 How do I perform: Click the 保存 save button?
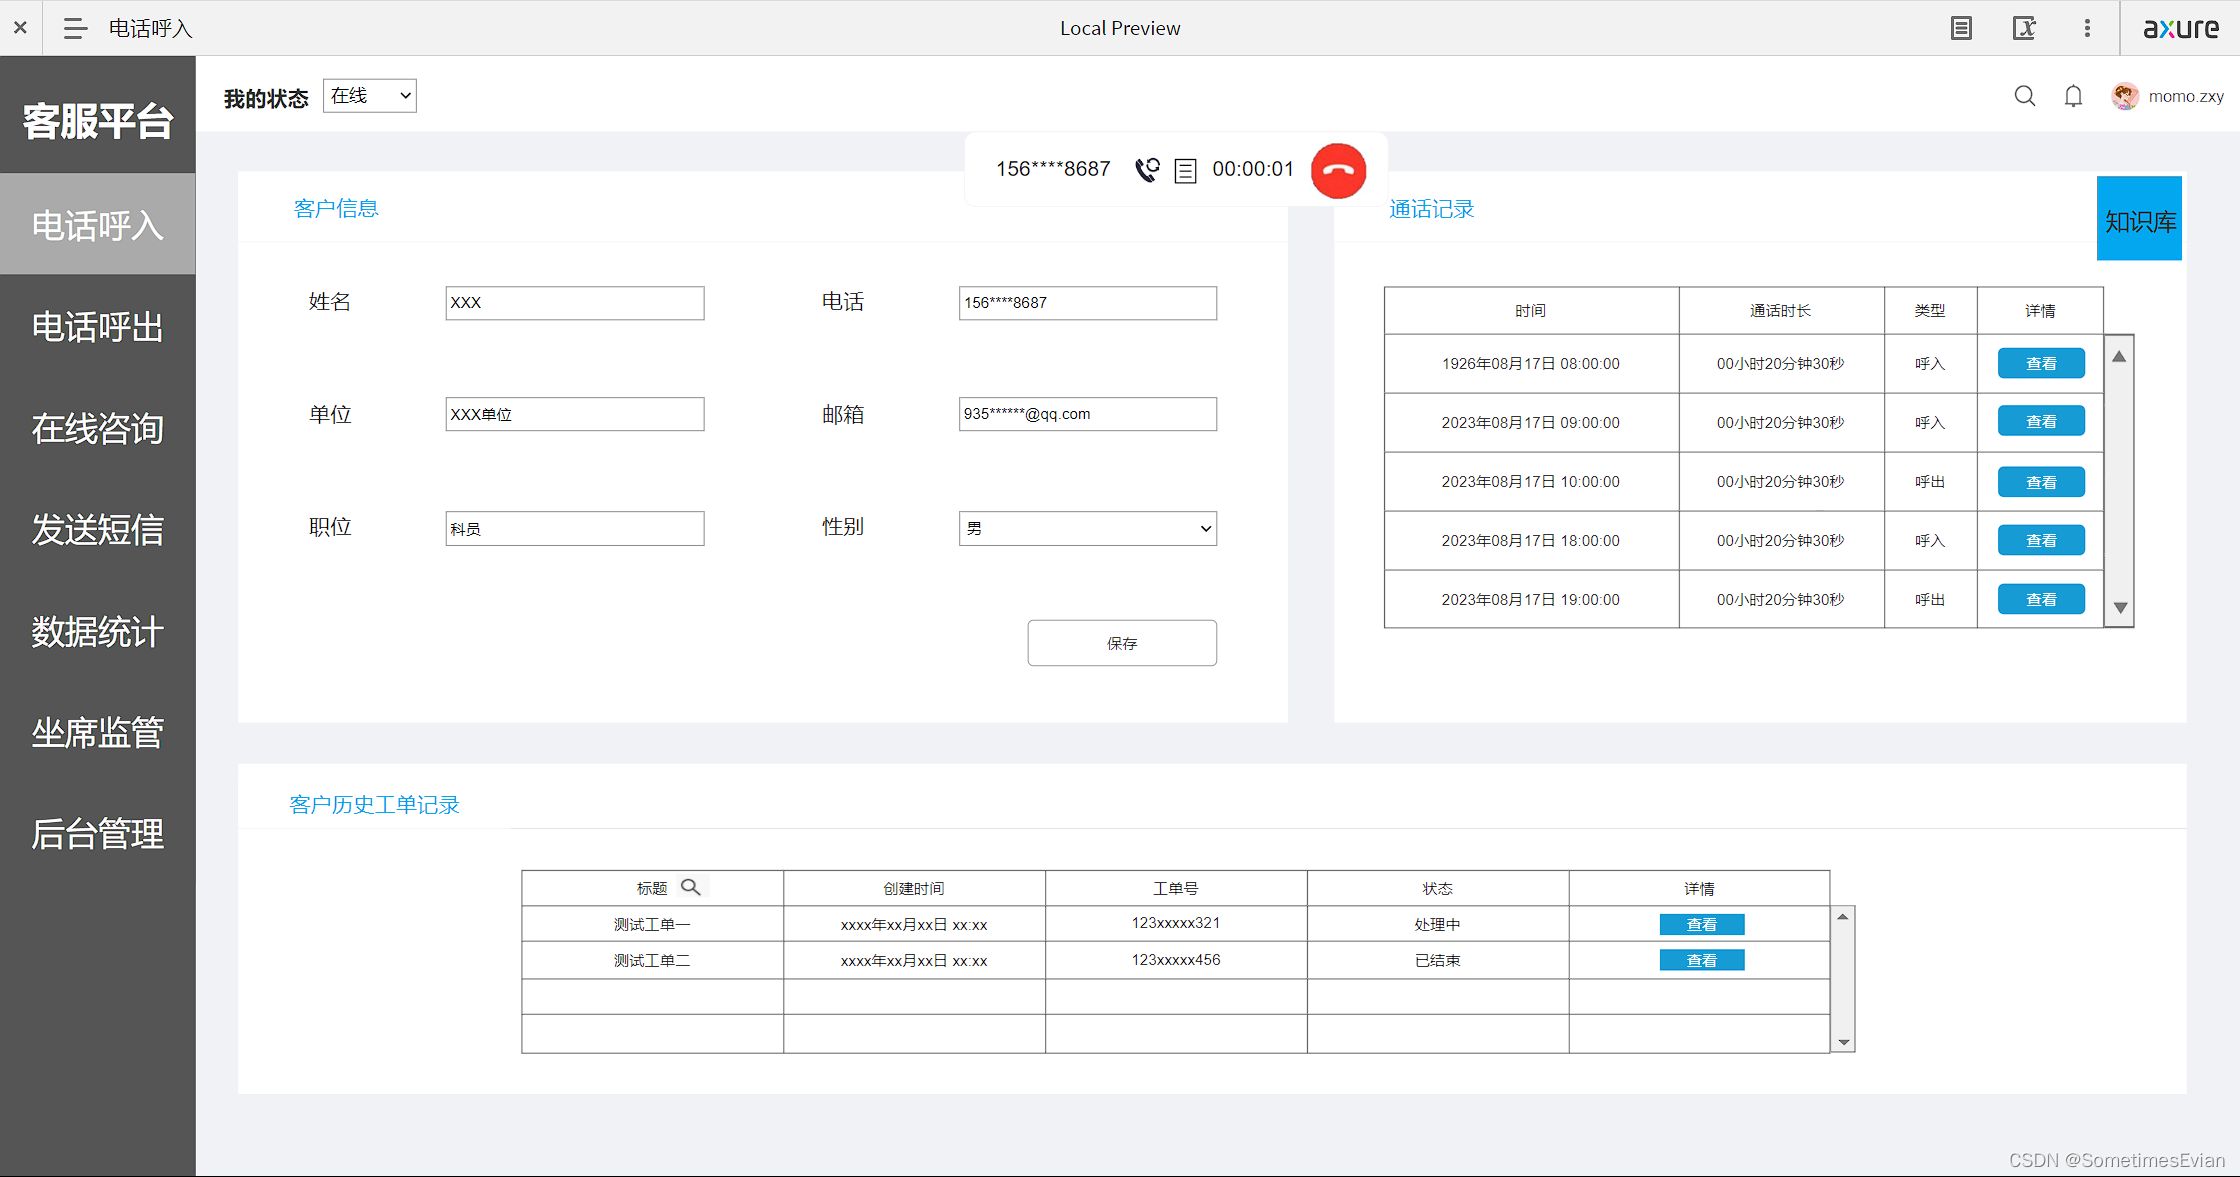coord(1121,643)
